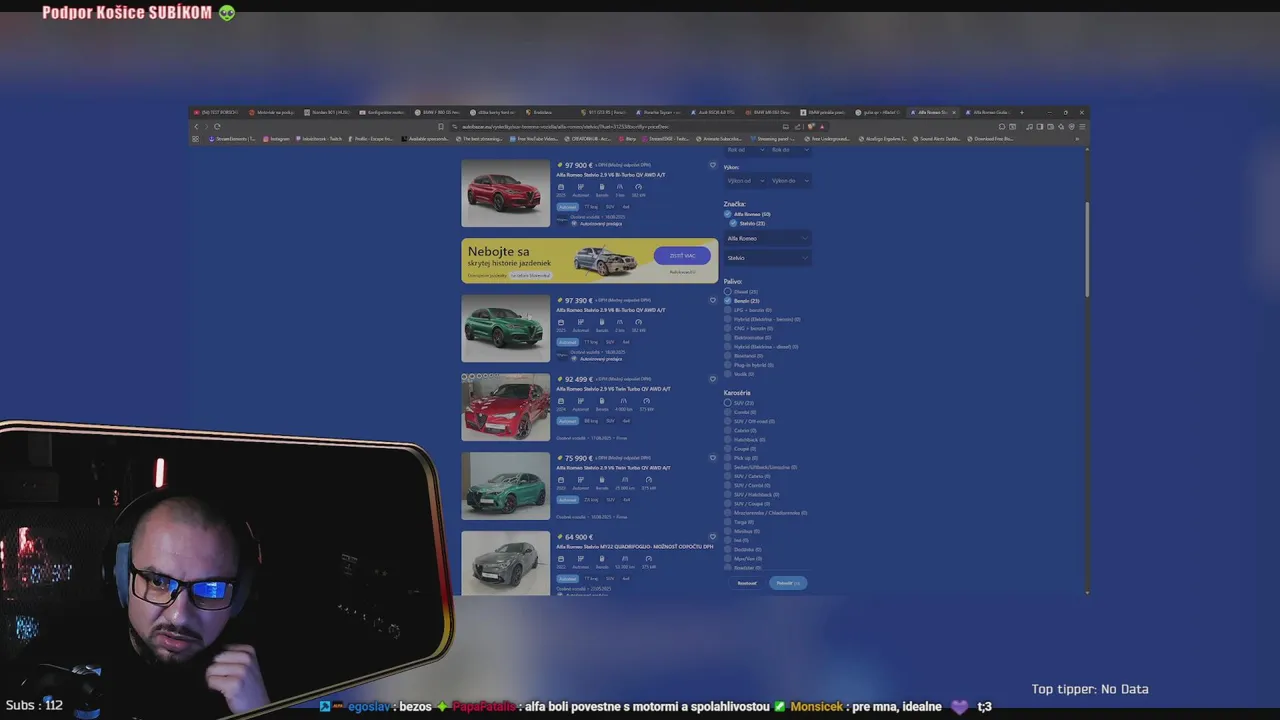Open the Výkon do dropdown
The image size is (1280, 720).
click(789, 181)
